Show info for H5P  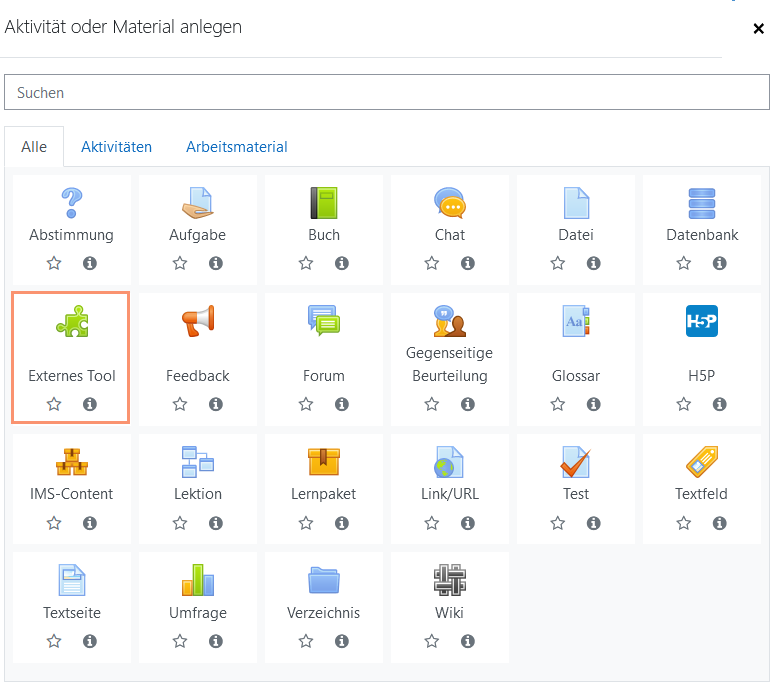720,404
